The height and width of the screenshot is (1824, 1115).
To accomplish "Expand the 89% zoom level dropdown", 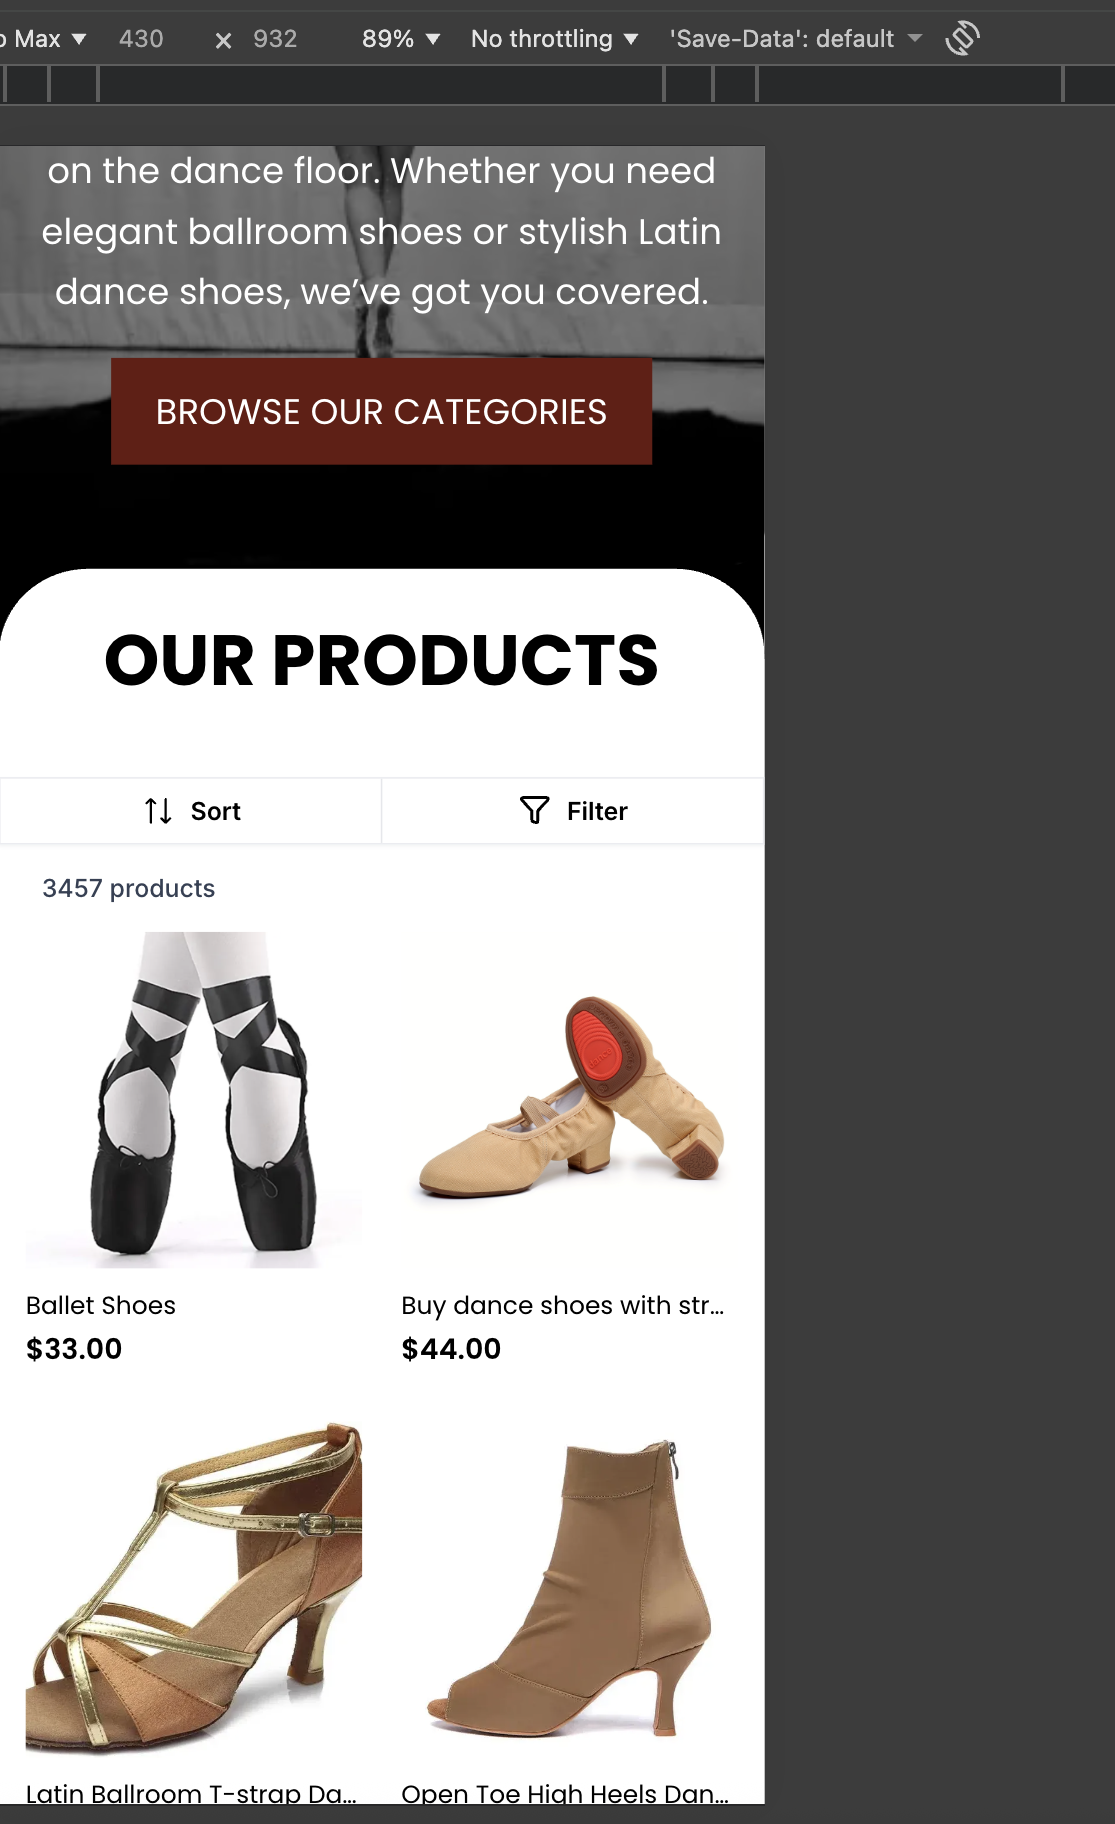I will pos(401,39).
